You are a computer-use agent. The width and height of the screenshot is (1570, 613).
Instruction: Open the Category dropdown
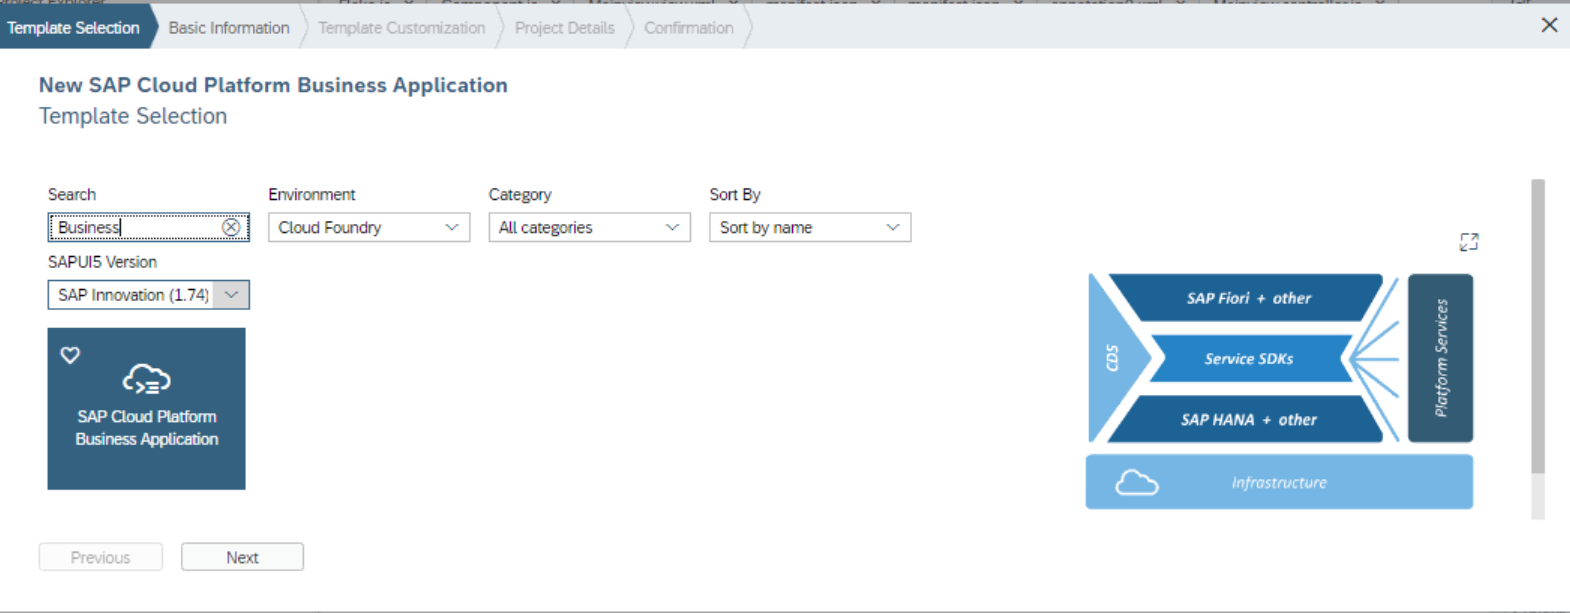(589, 228)
